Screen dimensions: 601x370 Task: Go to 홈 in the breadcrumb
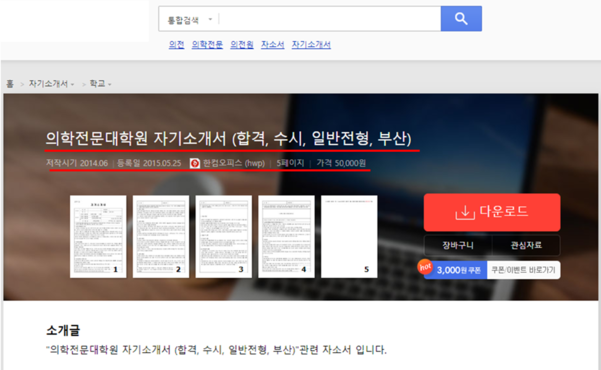10,84
